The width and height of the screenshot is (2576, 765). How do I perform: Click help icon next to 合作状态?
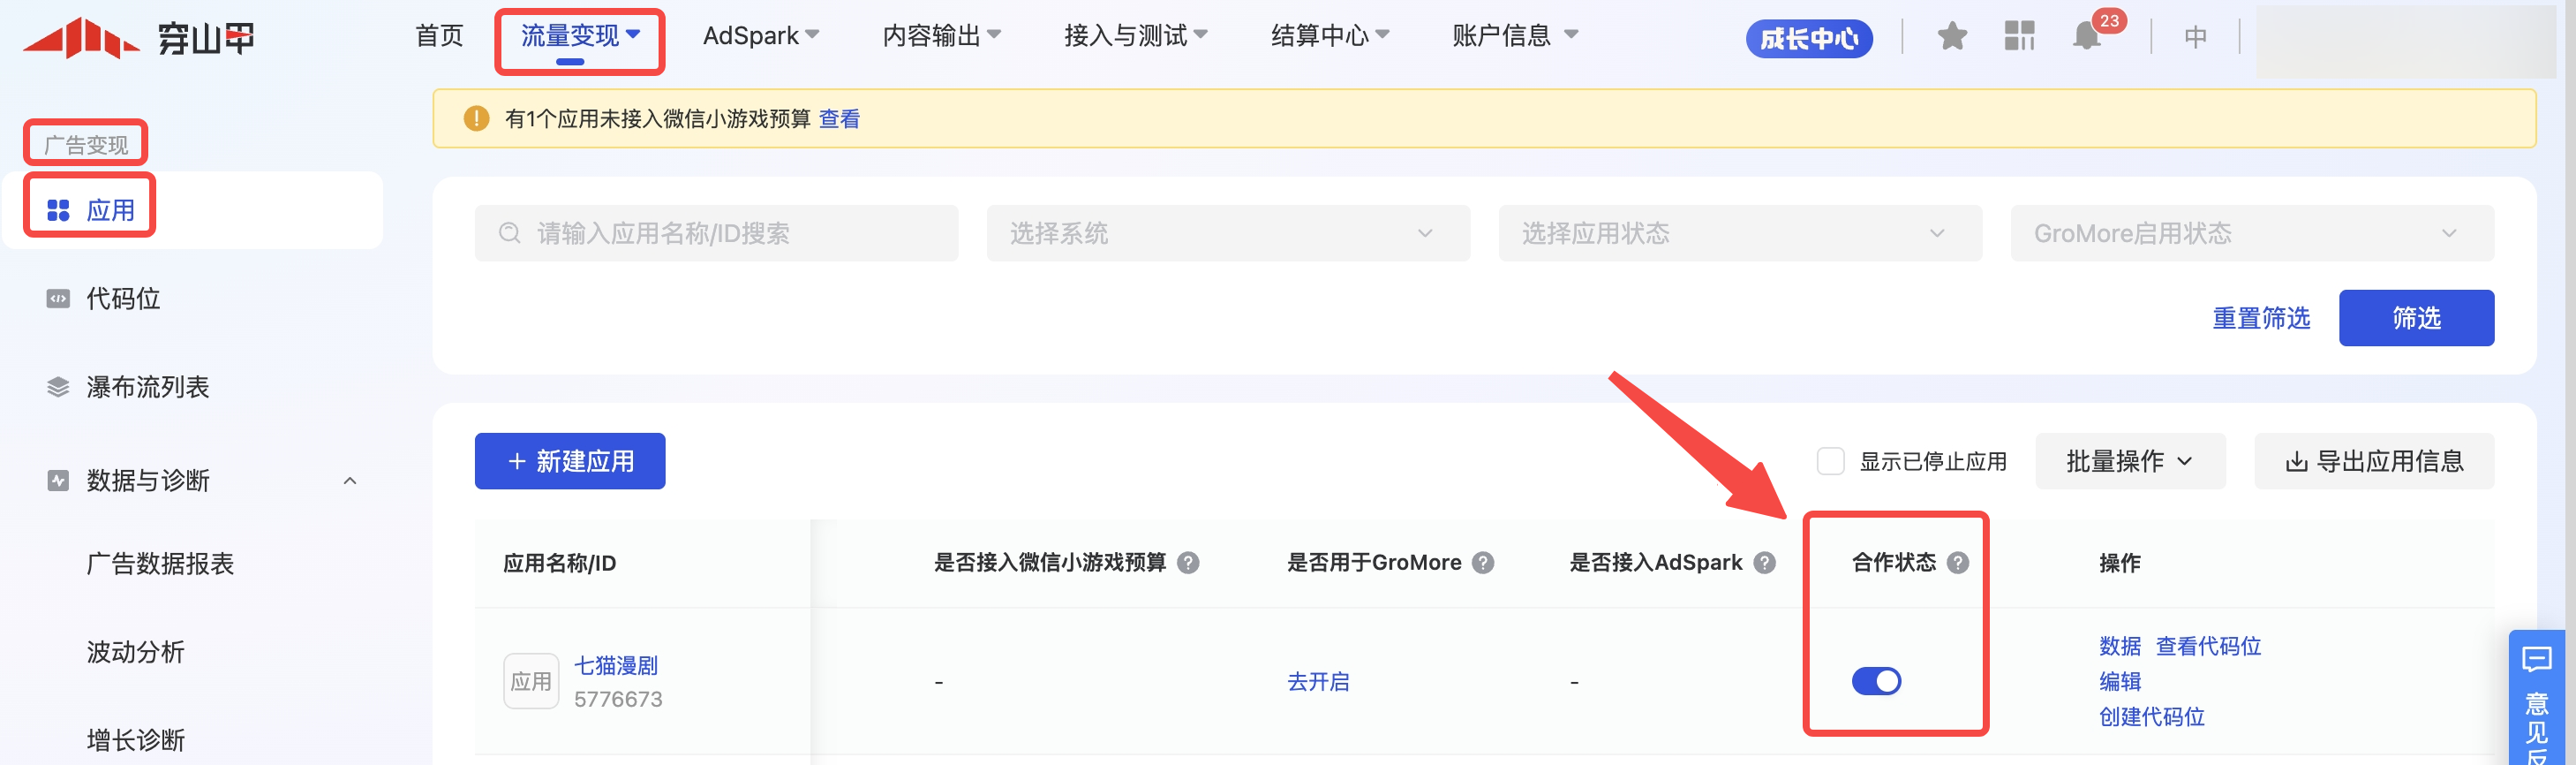coord(1958,563)
